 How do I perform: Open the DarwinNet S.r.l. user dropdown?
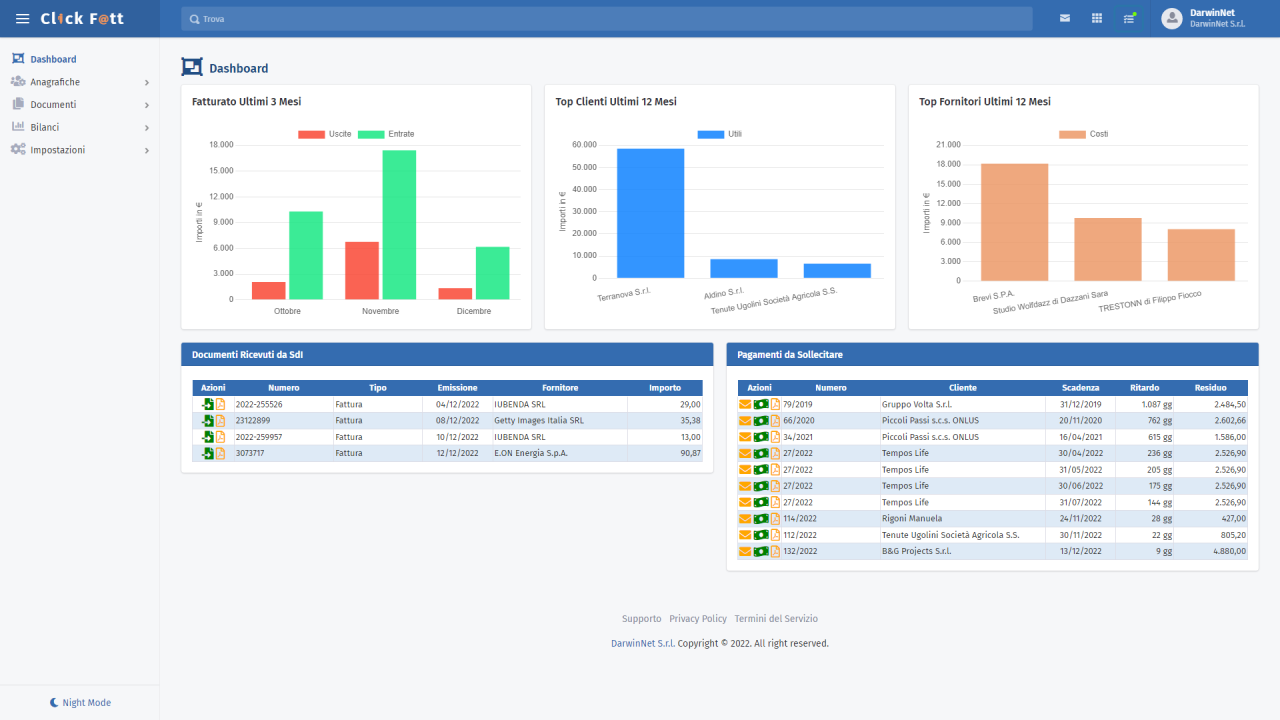[x=1204, y=18]
